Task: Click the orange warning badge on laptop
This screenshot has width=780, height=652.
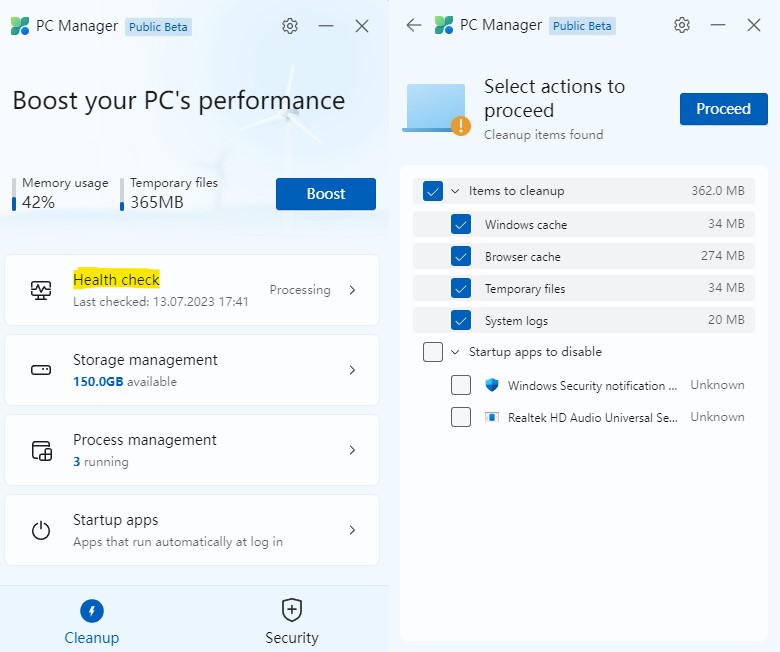Action: click(x=461, y=125)
